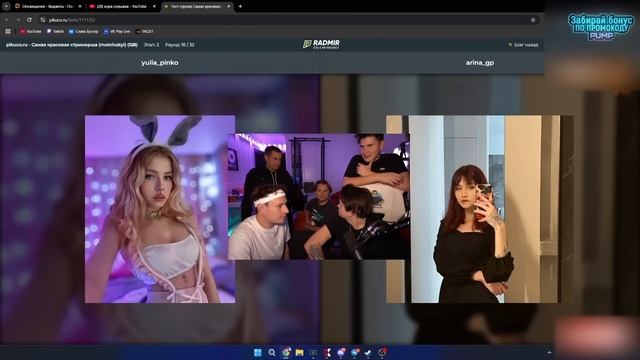
Task: Open the Steam taskbar app
Action: (368, 352)
